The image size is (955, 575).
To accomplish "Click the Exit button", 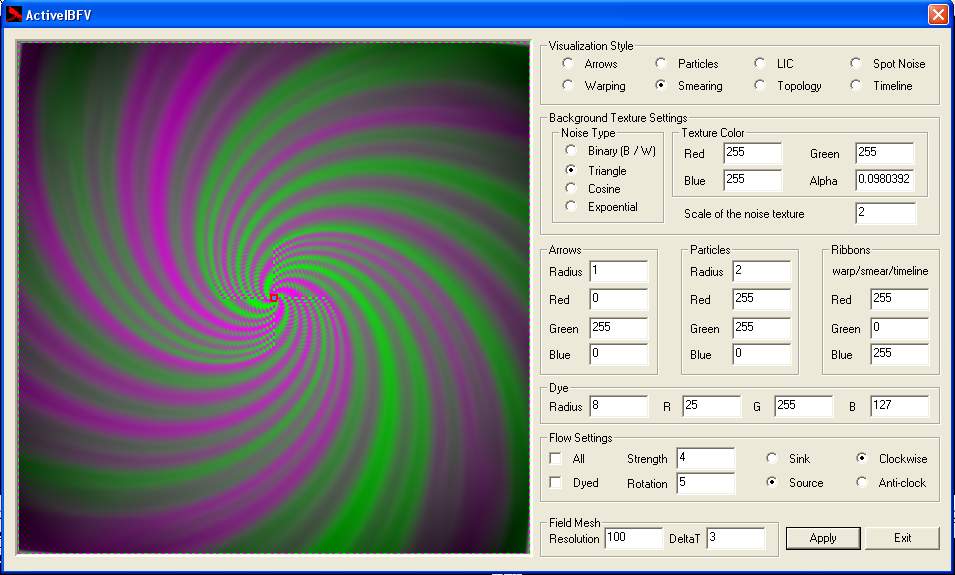I will (x=902, y=538).
